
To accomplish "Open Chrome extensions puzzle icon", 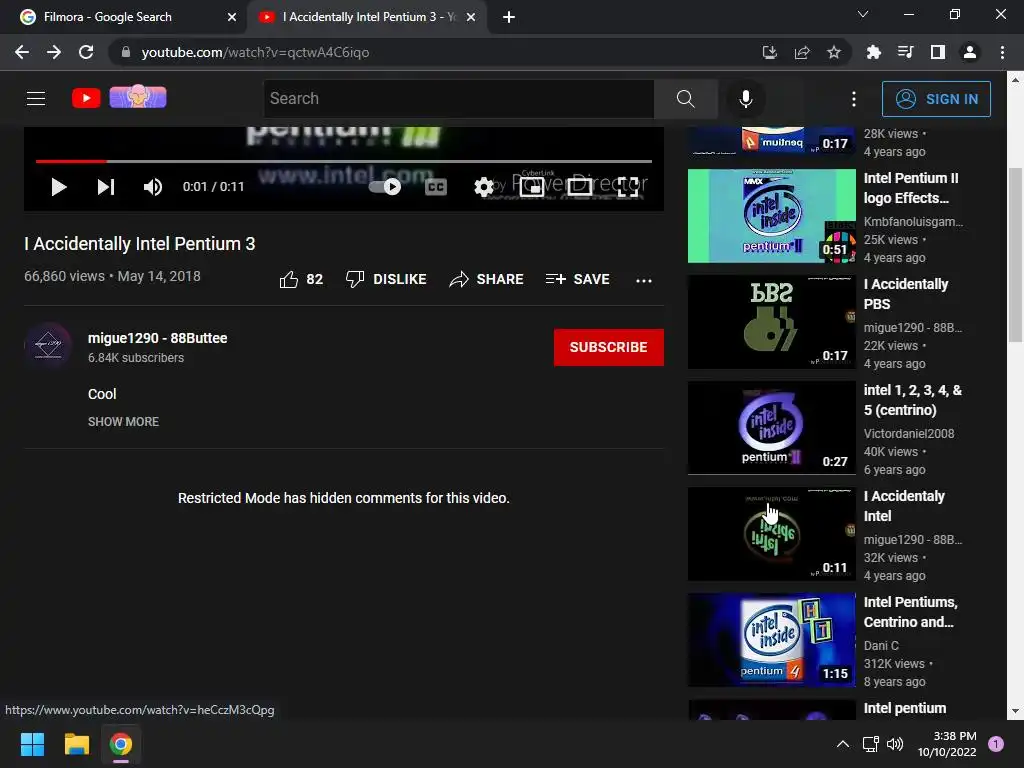I will (x=873, y=52).
